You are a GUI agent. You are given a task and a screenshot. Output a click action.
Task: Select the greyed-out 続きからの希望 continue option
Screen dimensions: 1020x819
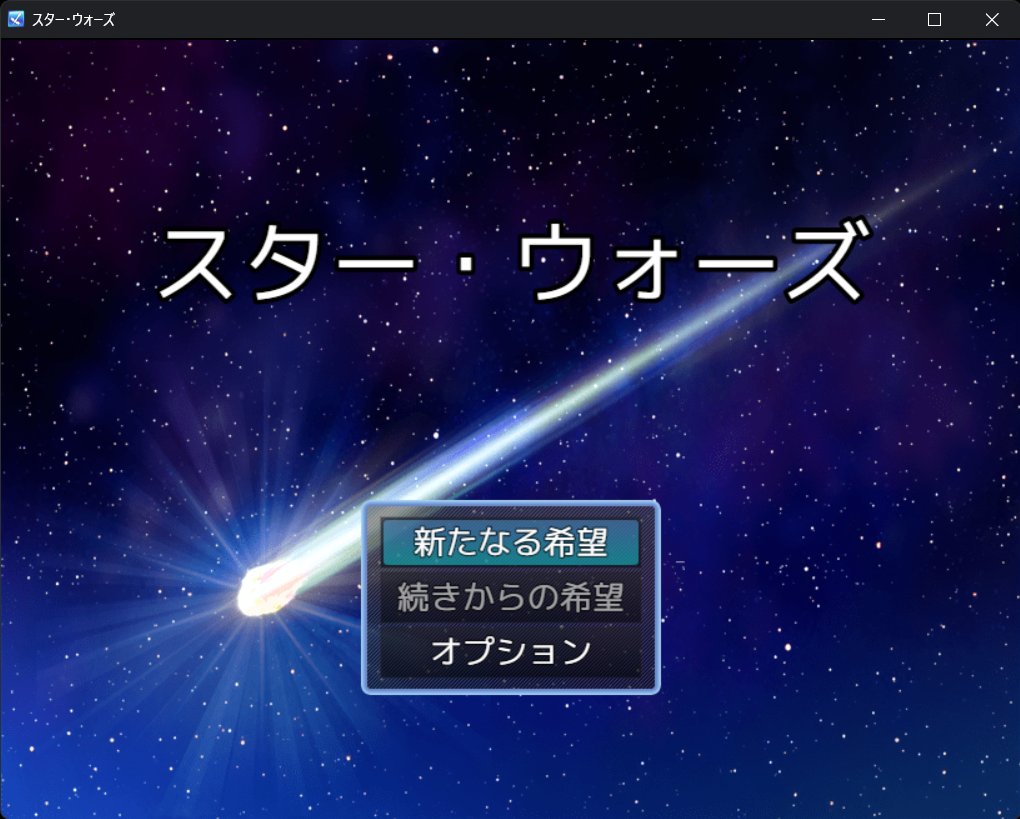click(510, 597)
